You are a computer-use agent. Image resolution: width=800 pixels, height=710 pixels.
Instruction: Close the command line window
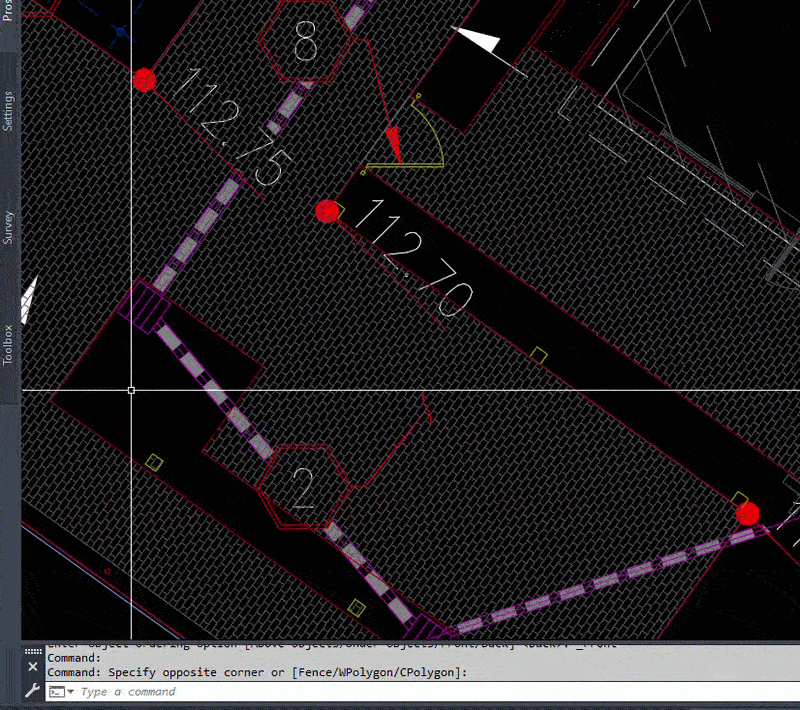click(33, 667)
